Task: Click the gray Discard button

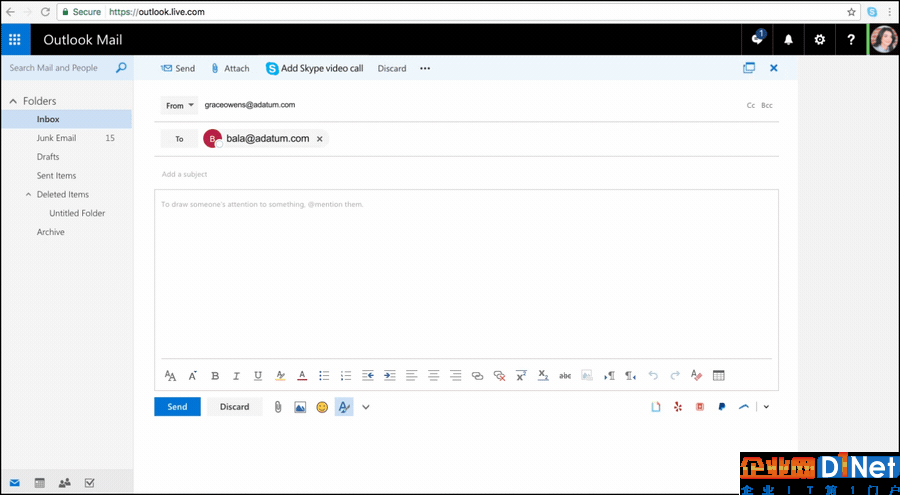Action: click(235, 407)
